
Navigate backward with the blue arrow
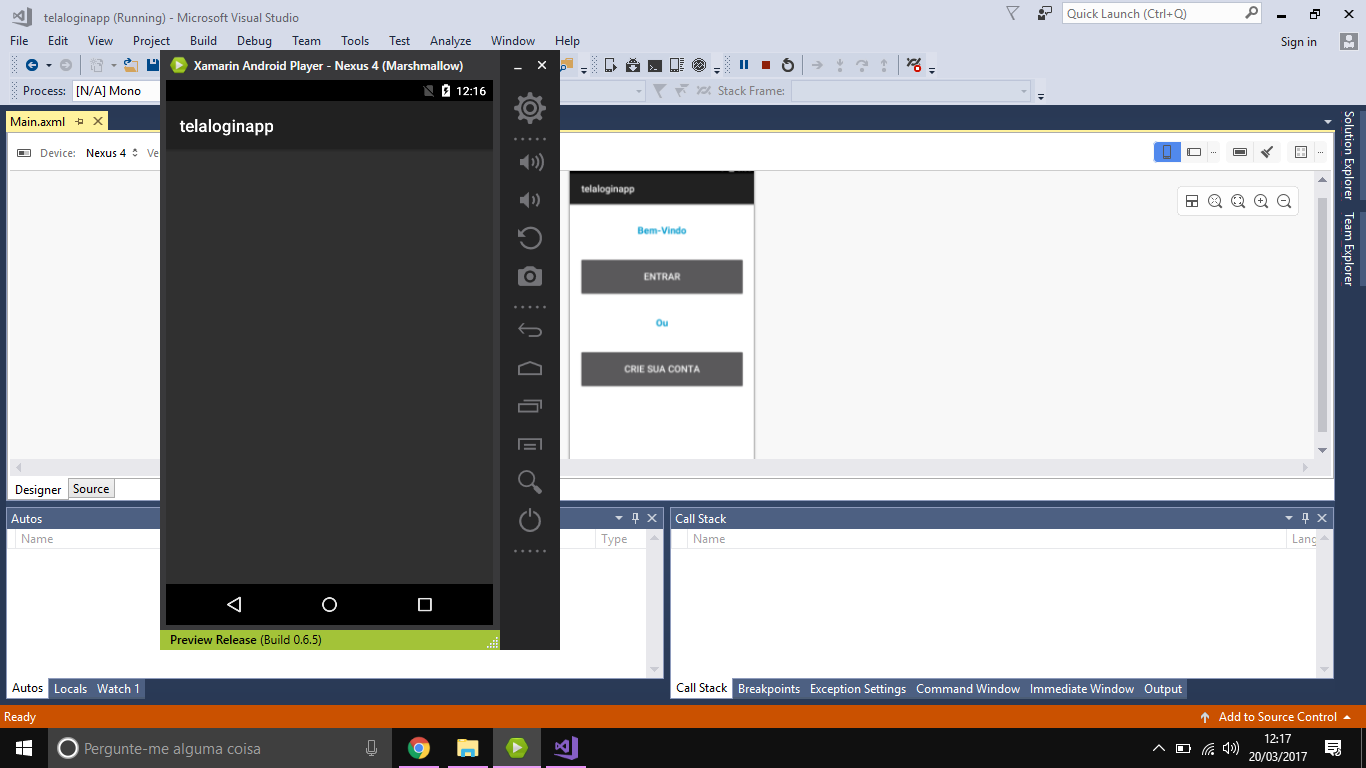pos(32,65)
